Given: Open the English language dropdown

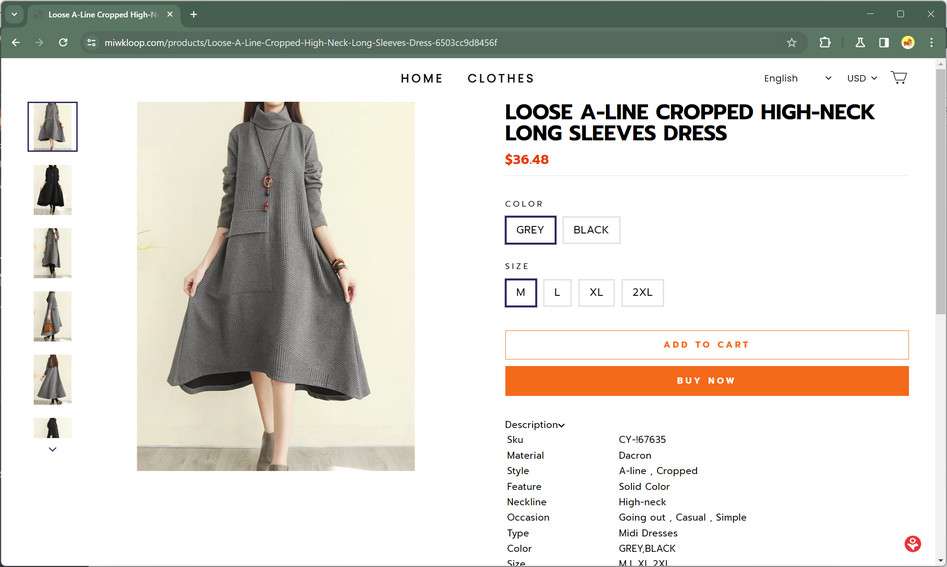Looking at the screenshot, I should 797,78.
